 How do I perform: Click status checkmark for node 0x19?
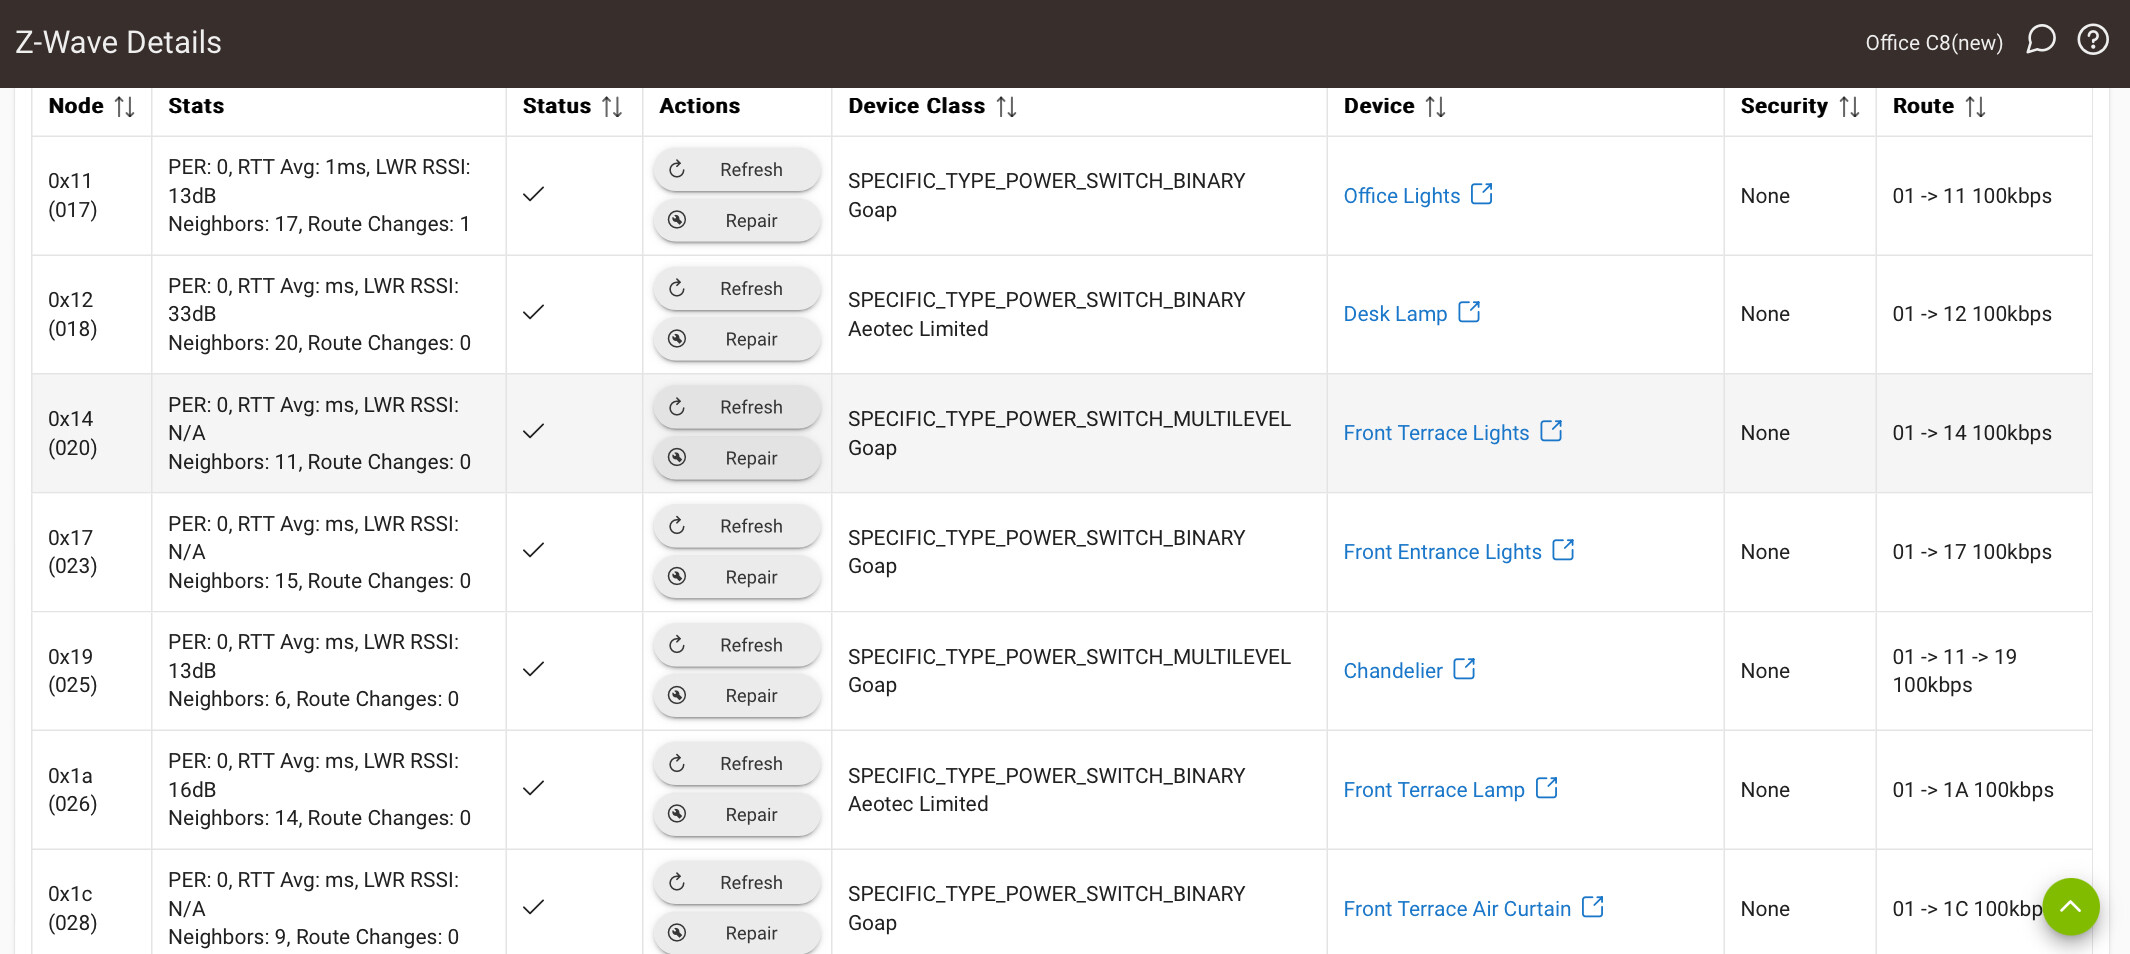(534, 669)
